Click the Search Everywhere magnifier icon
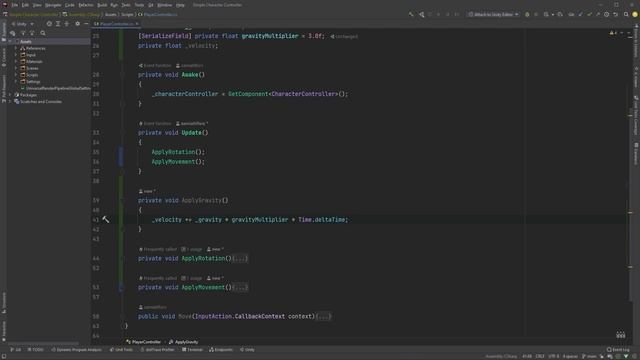 (x=626, y=14)
